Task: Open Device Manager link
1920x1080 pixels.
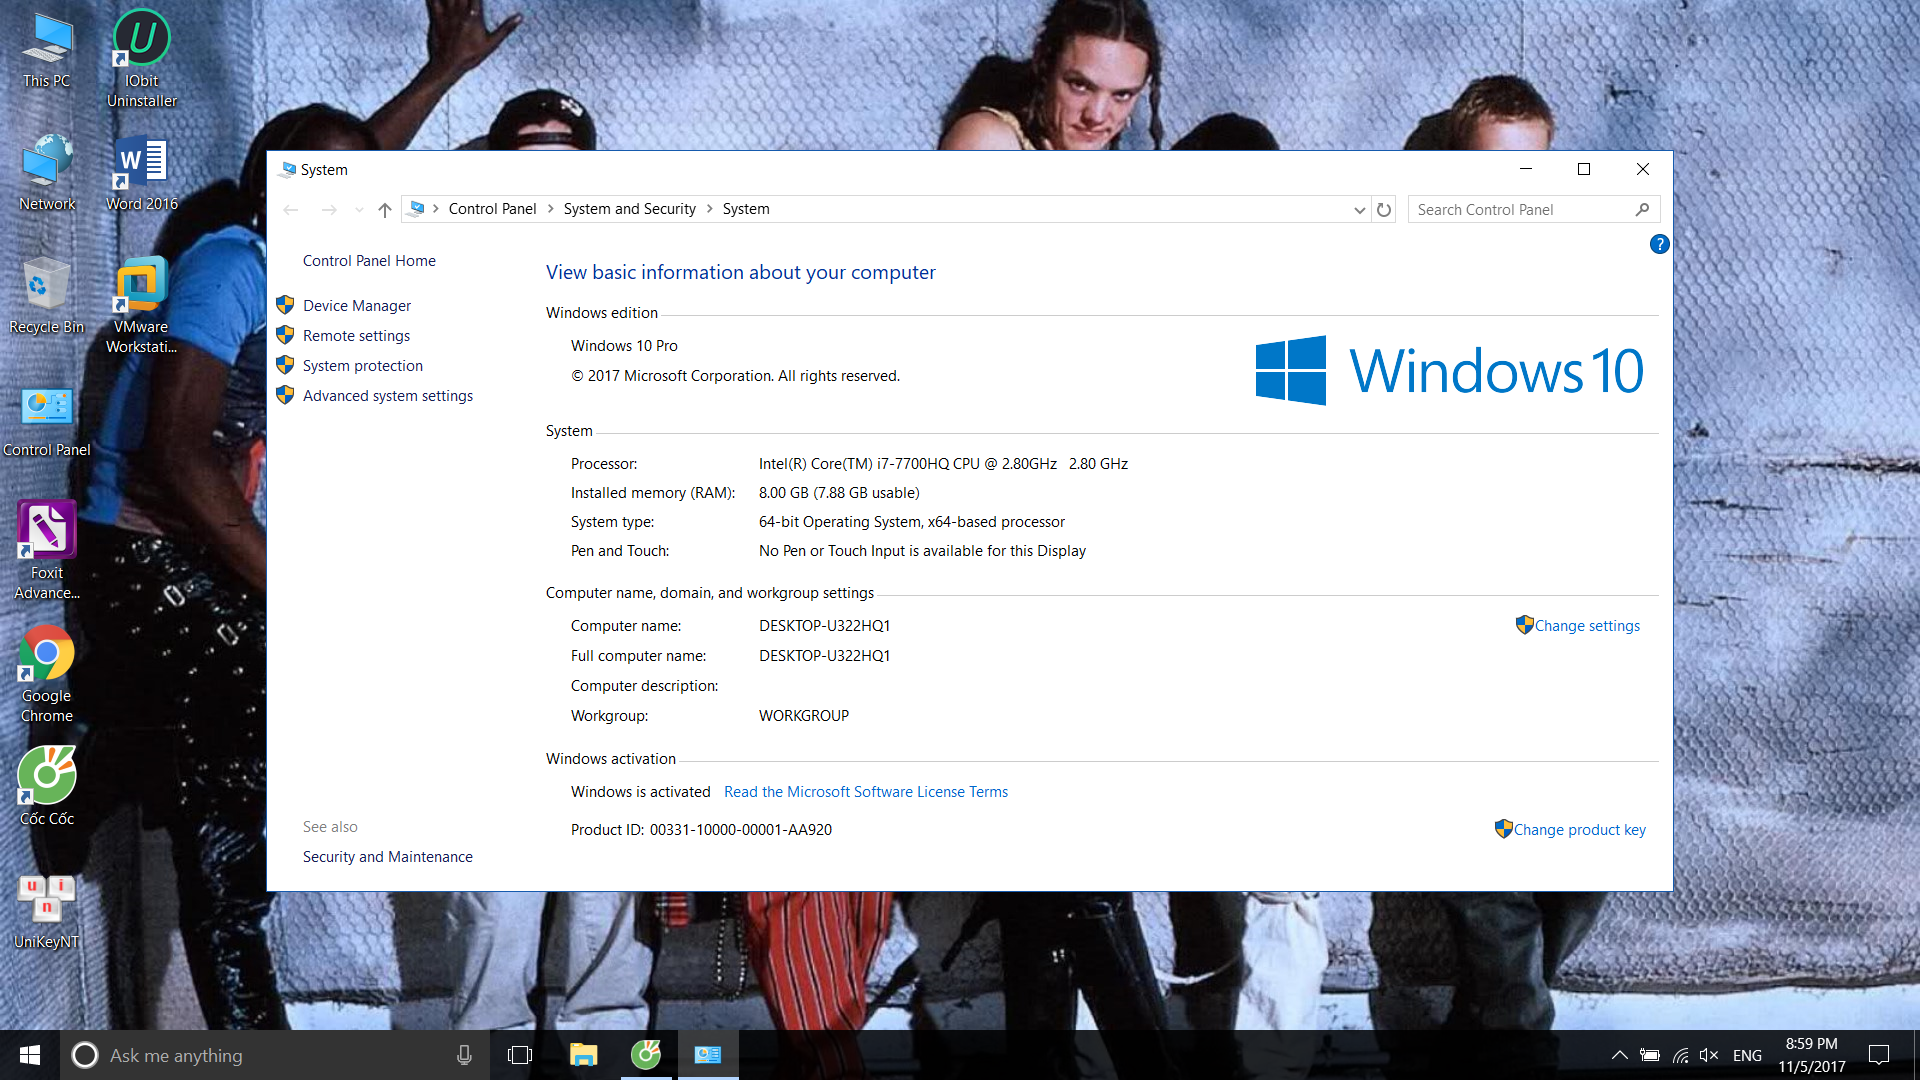Action: coord(357,306)
